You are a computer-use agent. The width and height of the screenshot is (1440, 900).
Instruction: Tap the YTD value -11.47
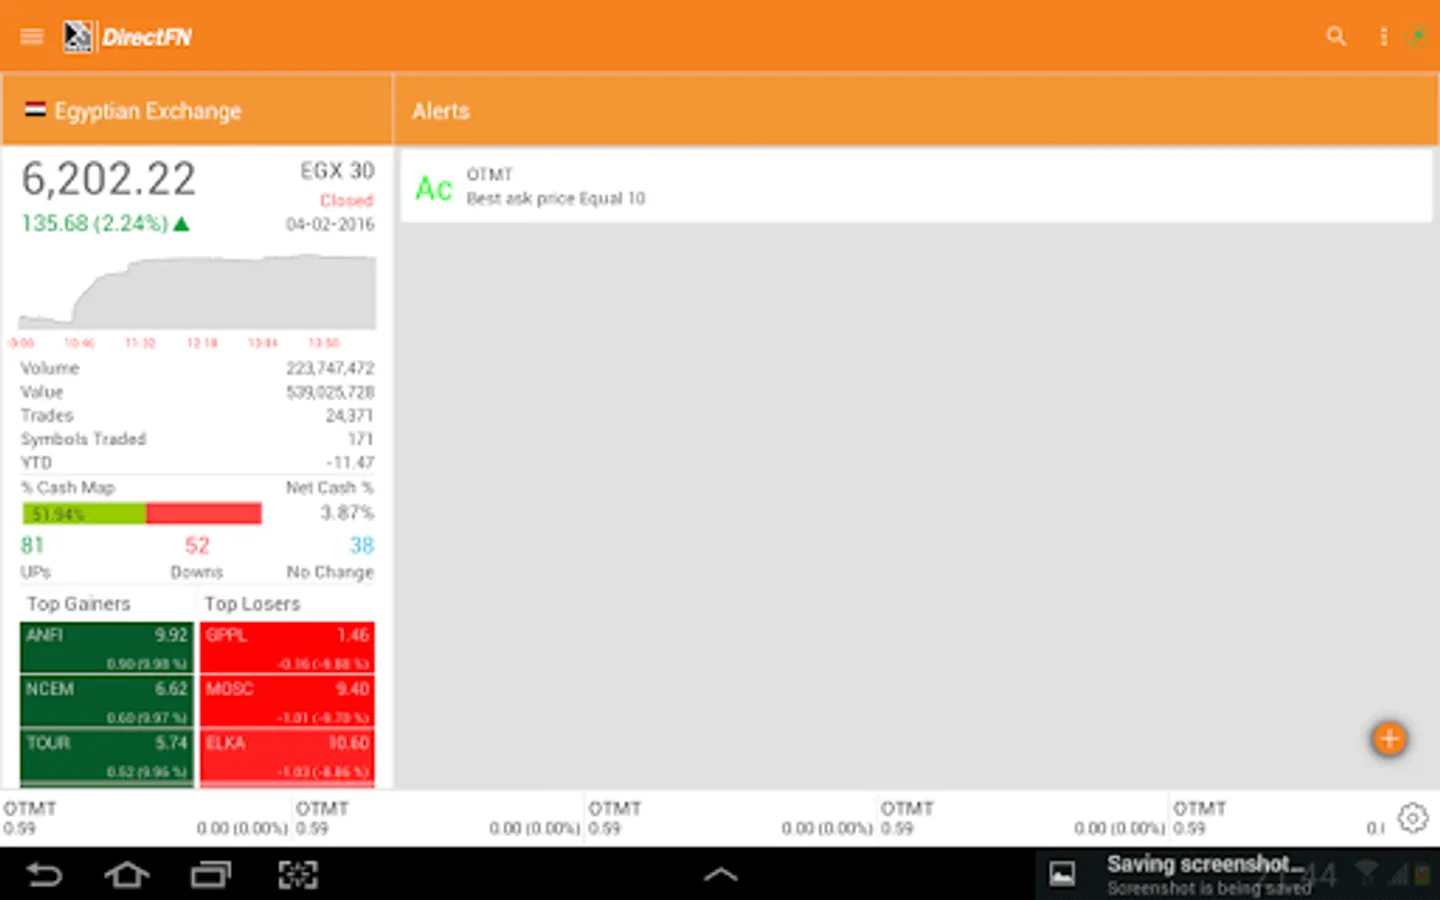[x=350, y=462]
